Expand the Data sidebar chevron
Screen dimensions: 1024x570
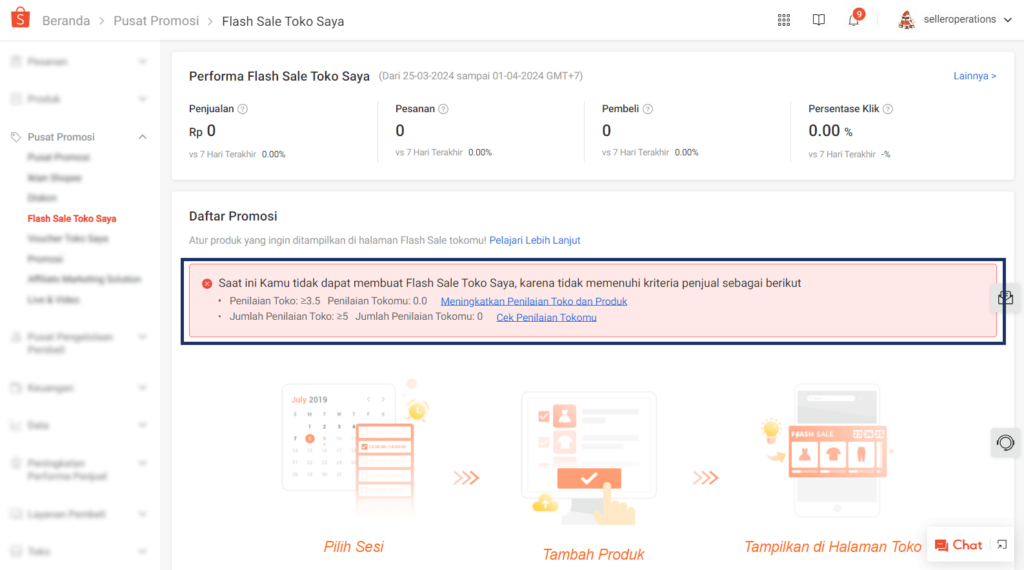tap(142, 425)
